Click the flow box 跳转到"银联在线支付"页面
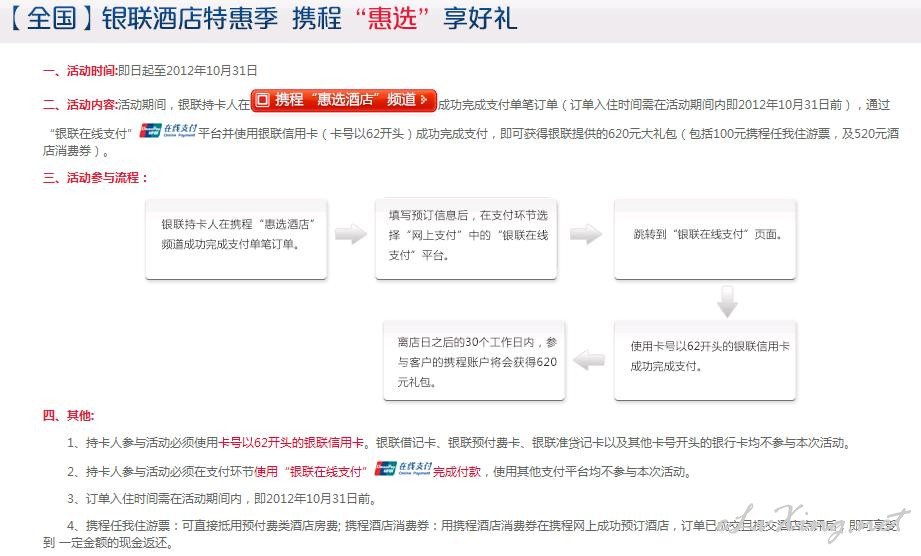921x556 pixels. (x=705, y=238)
